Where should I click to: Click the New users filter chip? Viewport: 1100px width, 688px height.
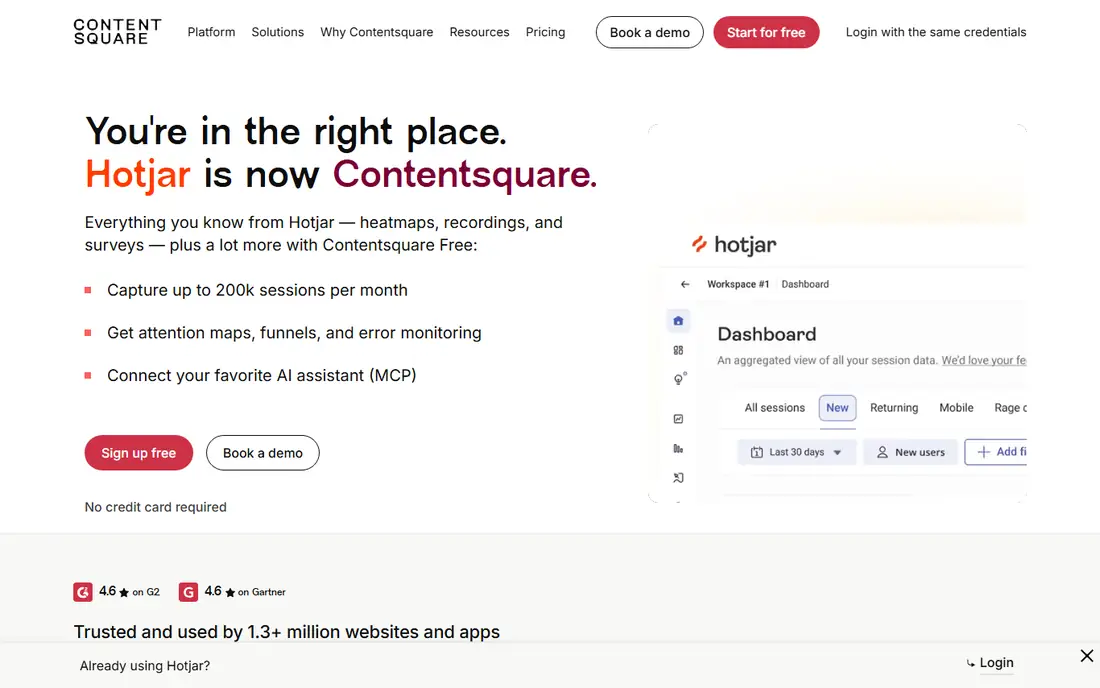(910, 452)
